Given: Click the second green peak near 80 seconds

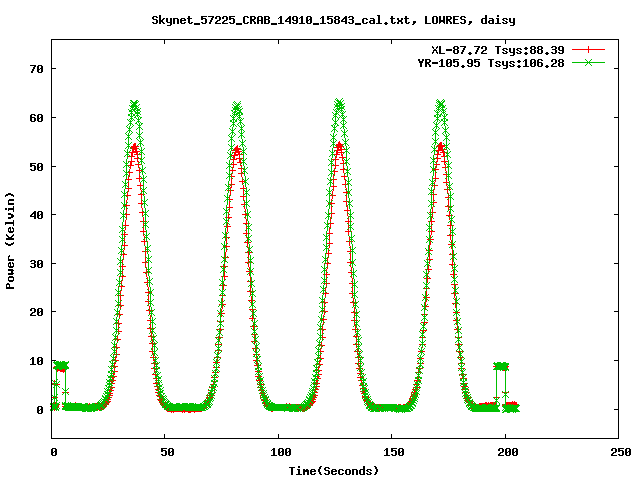Looking at the screenshot, I should [x=237, y=107].
